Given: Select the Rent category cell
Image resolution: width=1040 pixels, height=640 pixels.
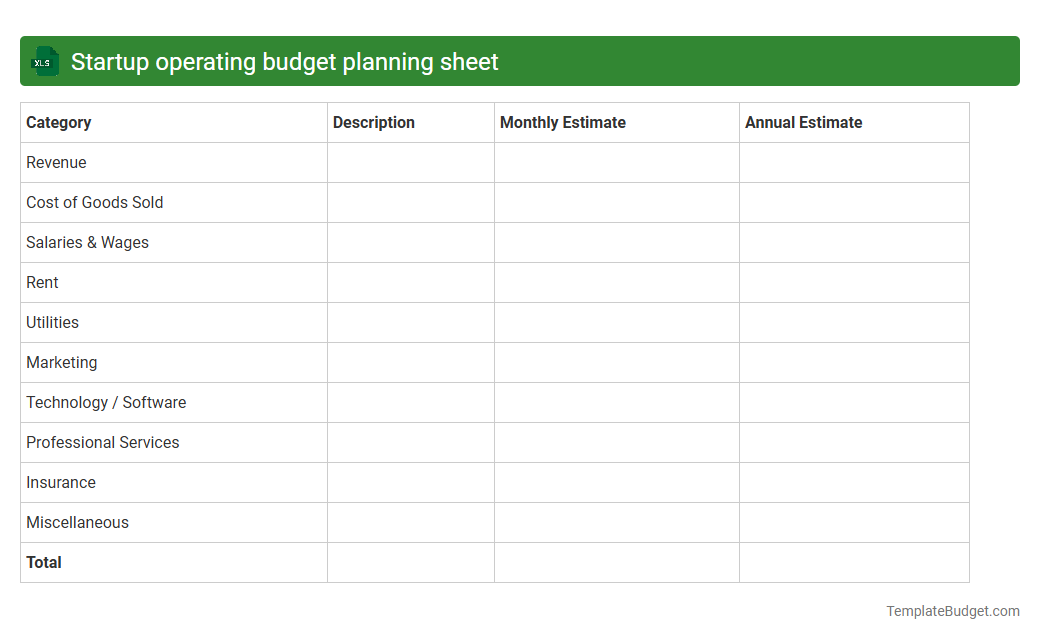Looking at the screenshot, I should pyautogui.click(x=42, y=282).
